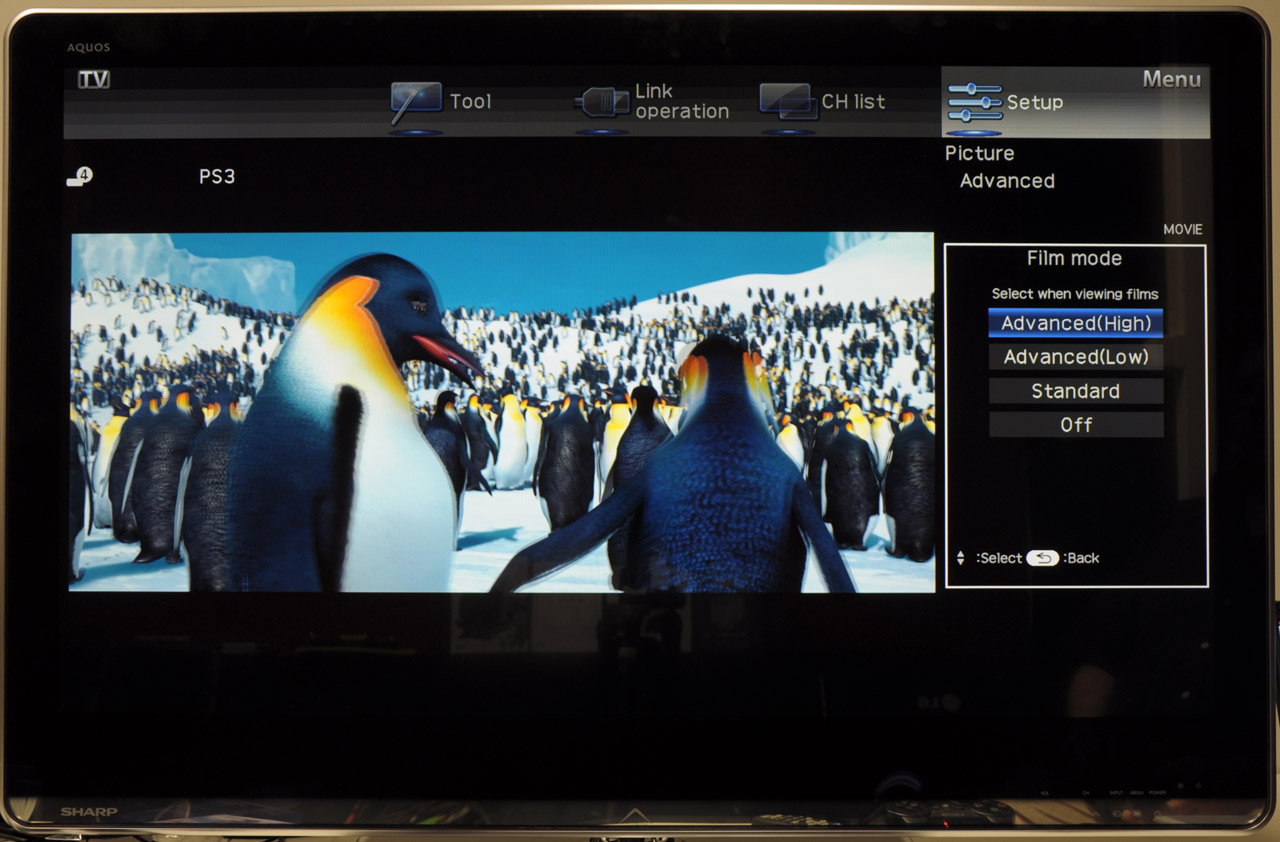This screenshot has height=842, width=1280.
Task: Click the Menu title text
Action: (1172, 80)
